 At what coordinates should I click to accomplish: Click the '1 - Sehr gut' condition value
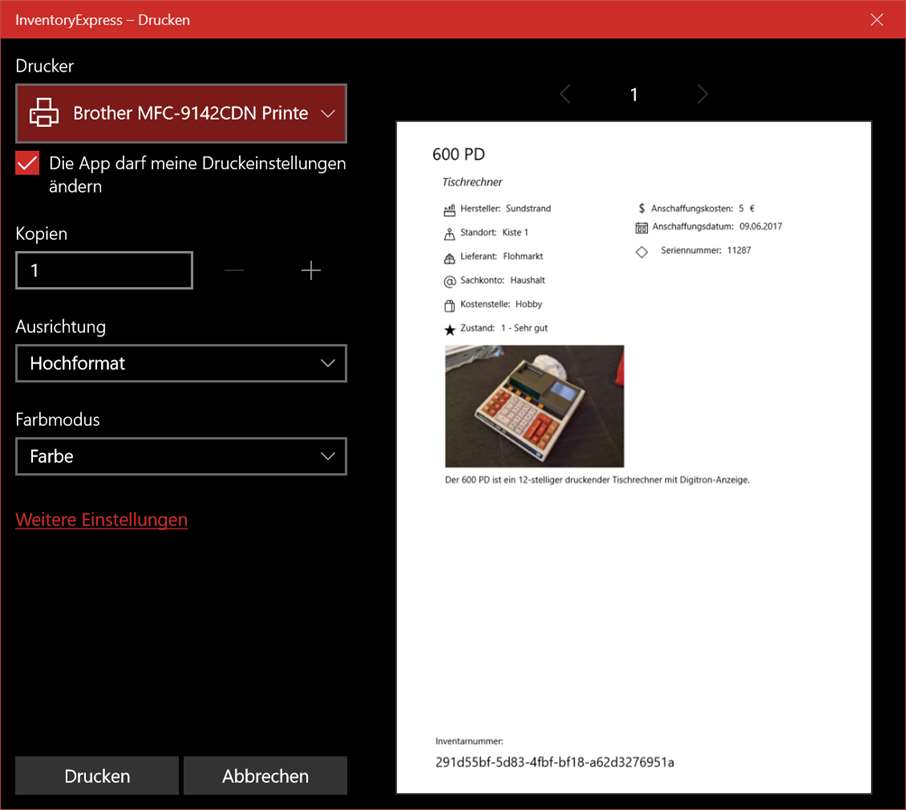click(524, 328)
